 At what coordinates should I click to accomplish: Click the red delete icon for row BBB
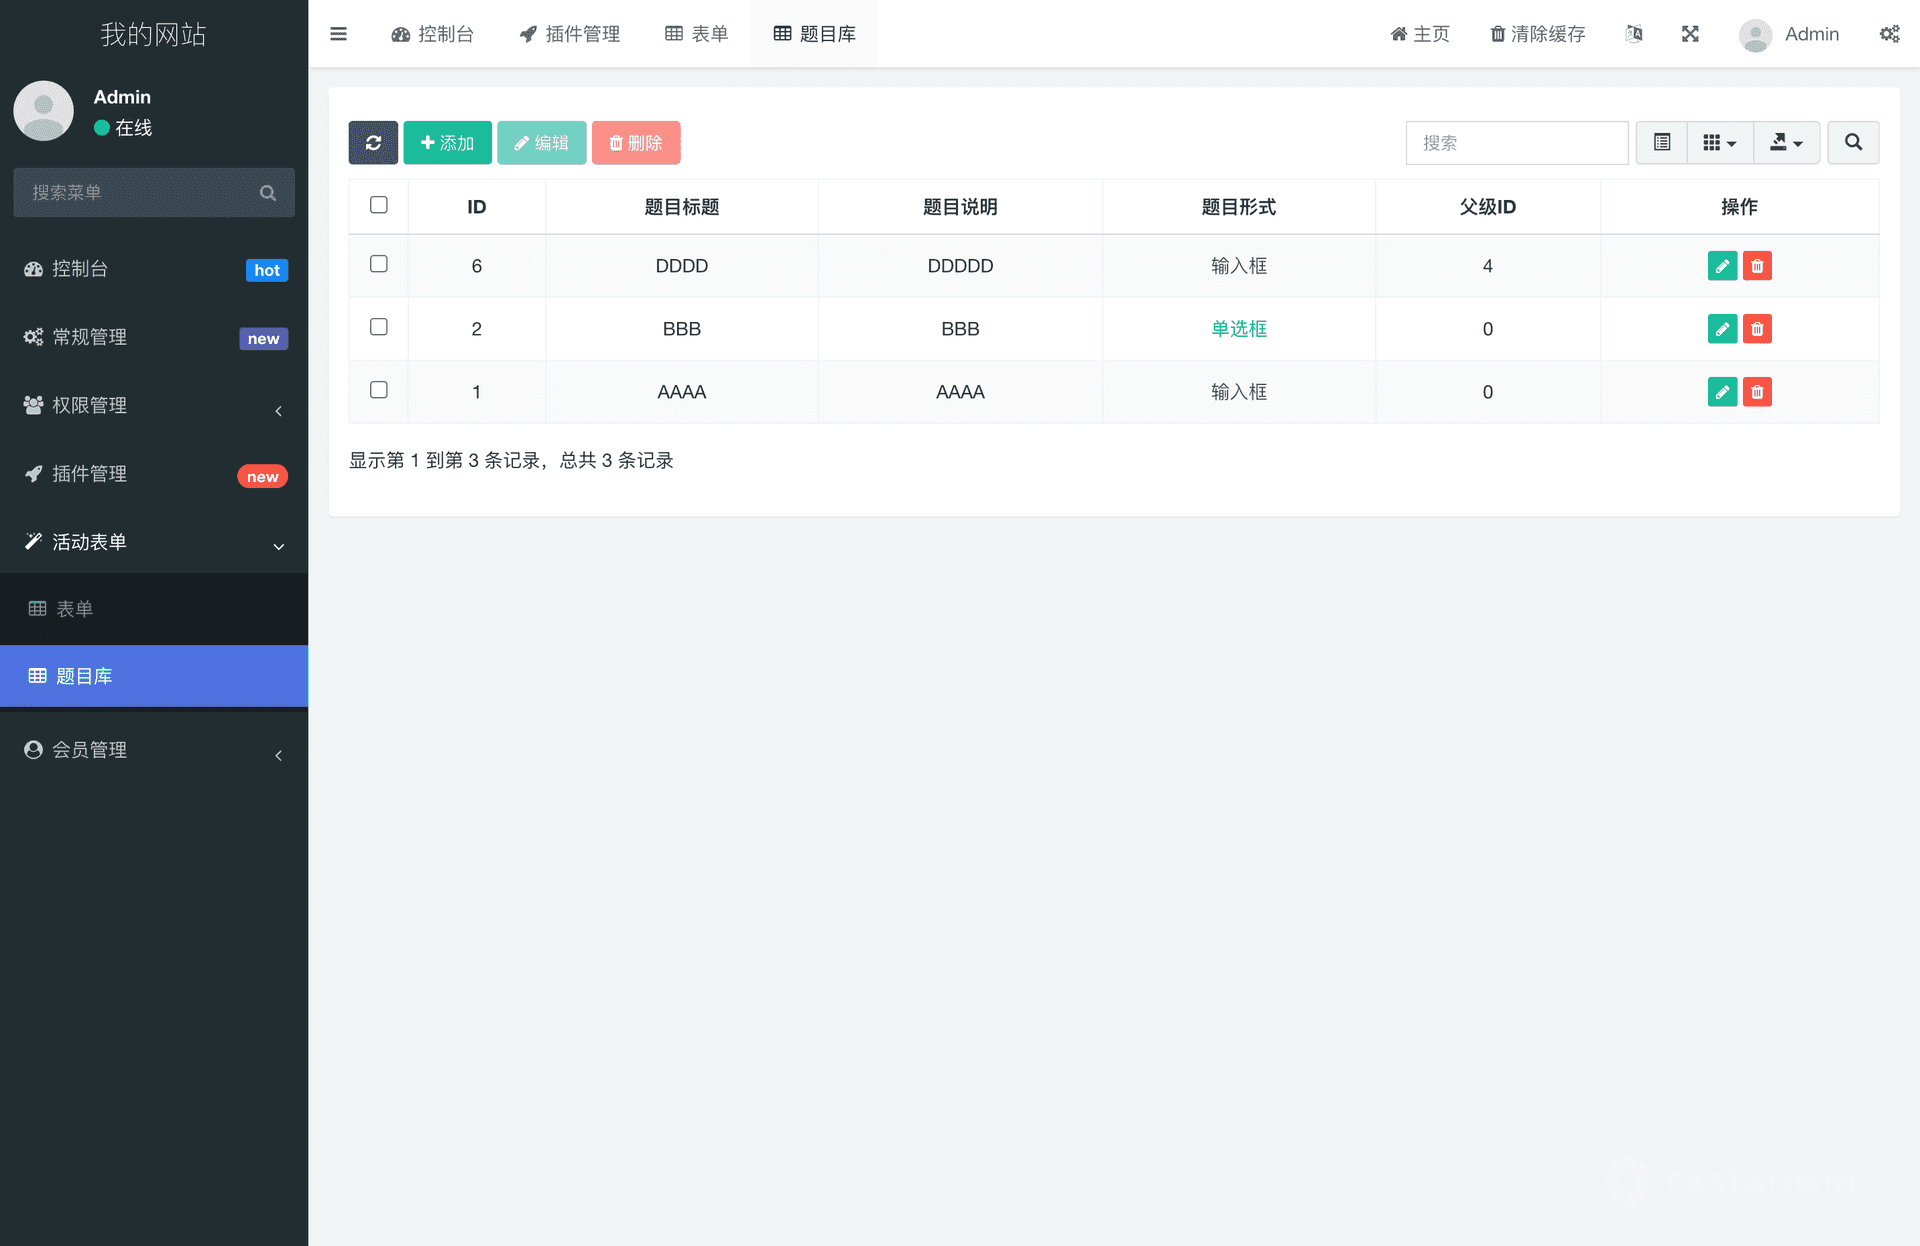click(x=1757, y=329)
